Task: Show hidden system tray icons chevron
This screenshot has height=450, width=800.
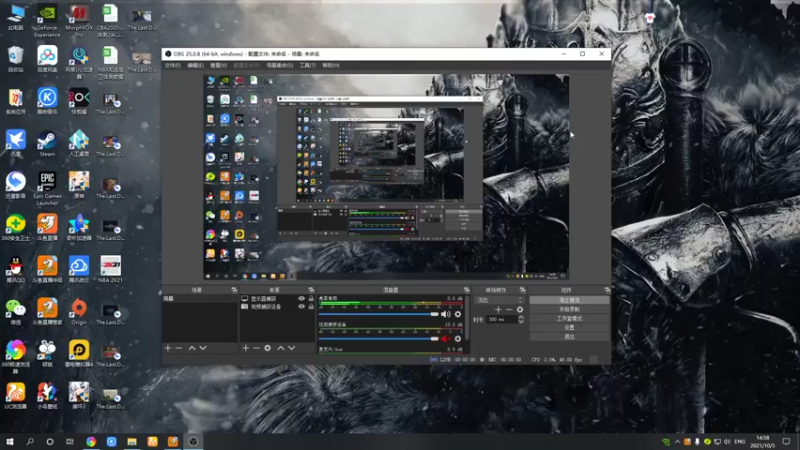Action: pos(677,442)
